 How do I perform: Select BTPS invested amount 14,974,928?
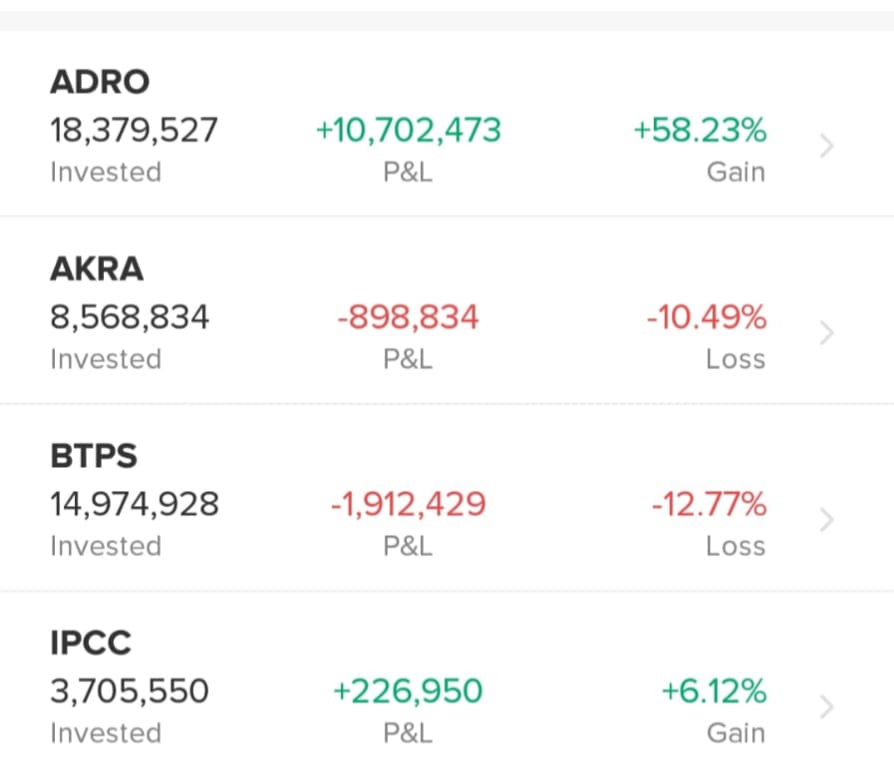click(134, 504)
